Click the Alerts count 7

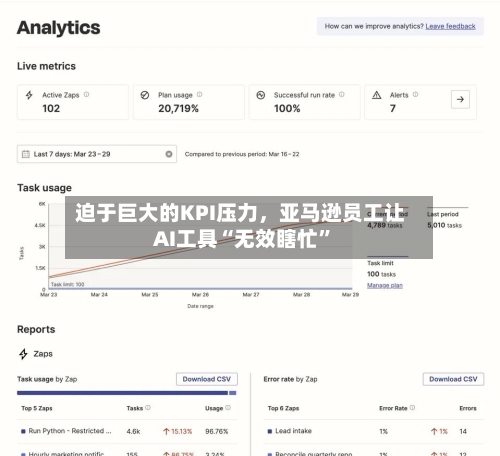coord(393,108)
